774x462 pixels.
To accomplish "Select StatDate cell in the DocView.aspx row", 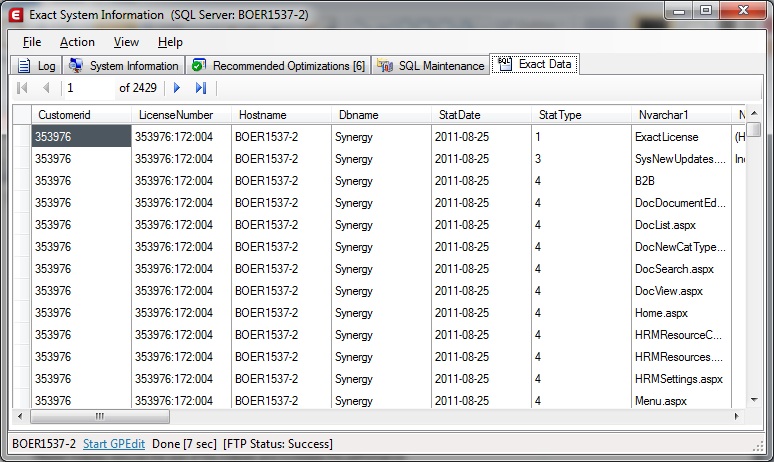I will 482,291.
